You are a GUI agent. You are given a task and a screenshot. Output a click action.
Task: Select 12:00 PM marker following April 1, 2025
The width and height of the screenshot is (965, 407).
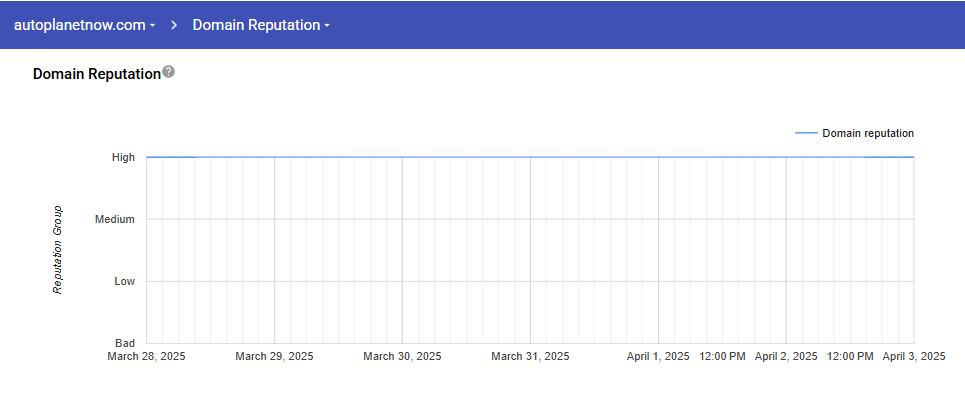click(722, 356)
